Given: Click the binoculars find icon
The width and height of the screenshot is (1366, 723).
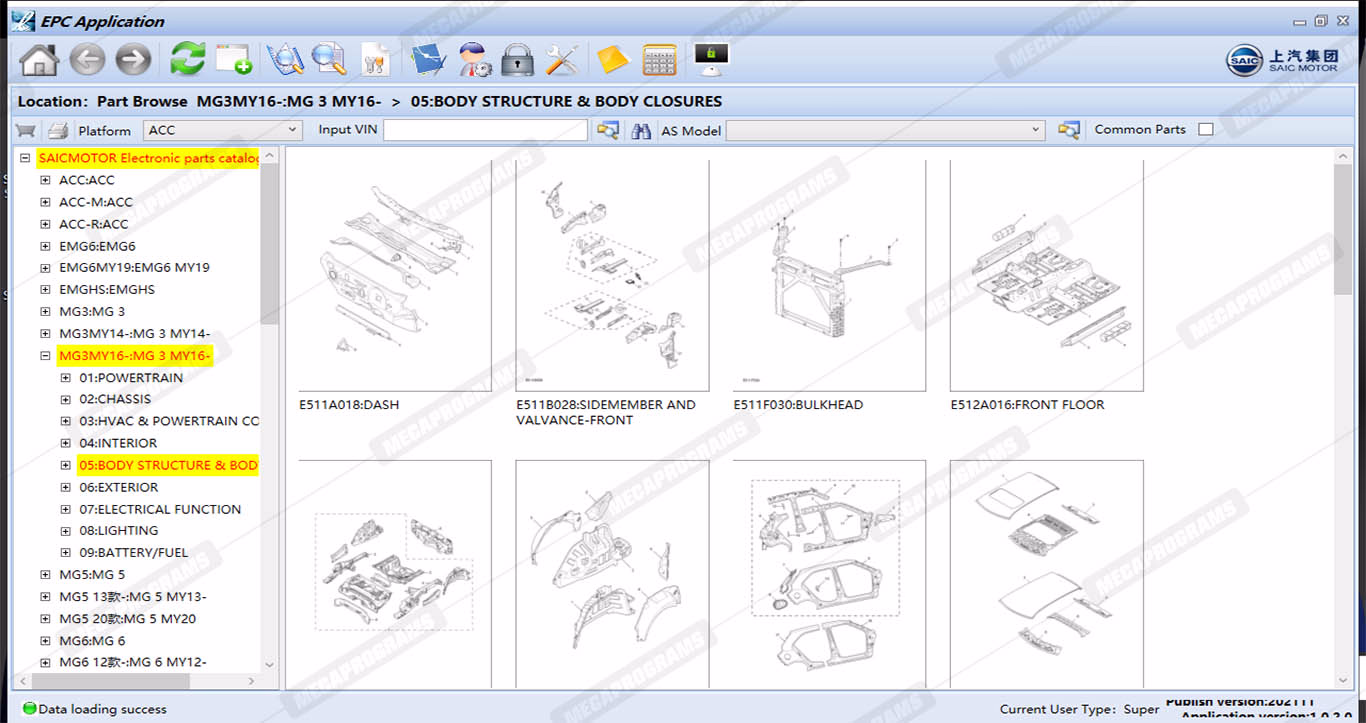Looking at the screenshot, I should (x=641, y=130).
